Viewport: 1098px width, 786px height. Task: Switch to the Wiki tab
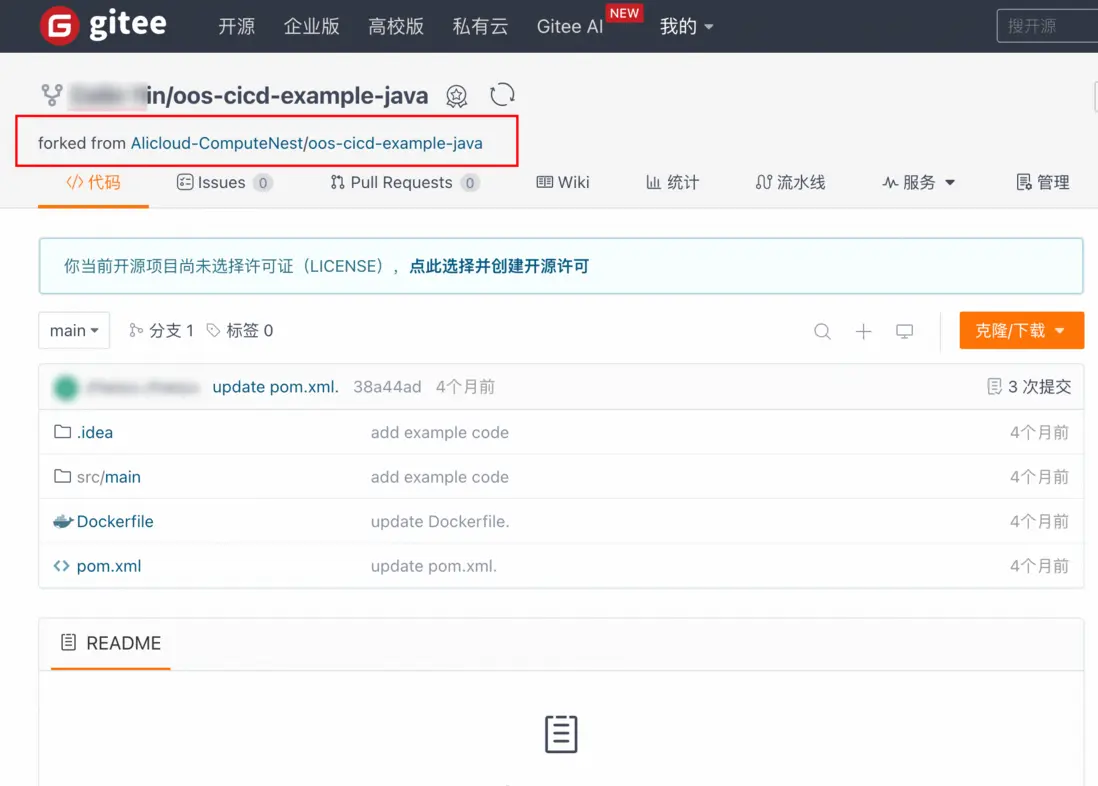point(563,183)
